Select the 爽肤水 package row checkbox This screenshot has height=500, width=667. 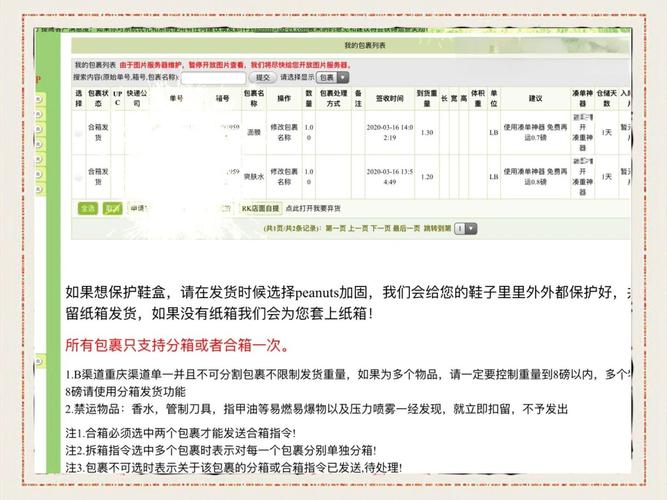pos(79,177)
